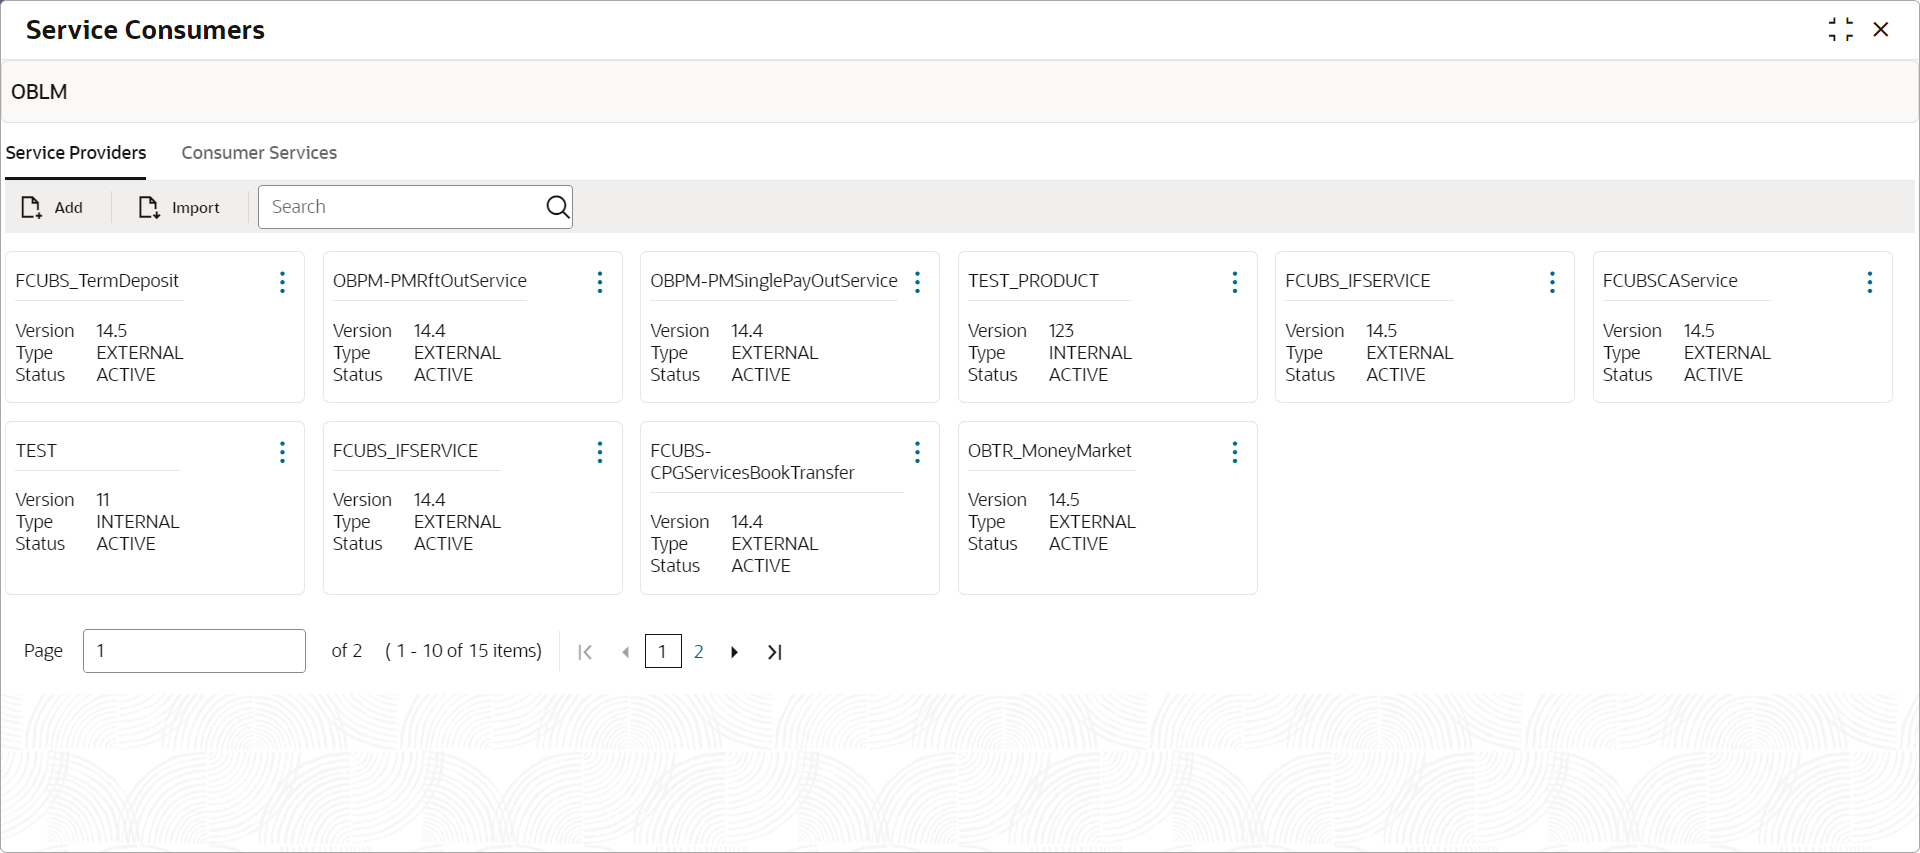The width and height of the screenshot is (1920, 853).
Task: Click the version value 123
Action: pyautogui.click(x=1061, y=331)
